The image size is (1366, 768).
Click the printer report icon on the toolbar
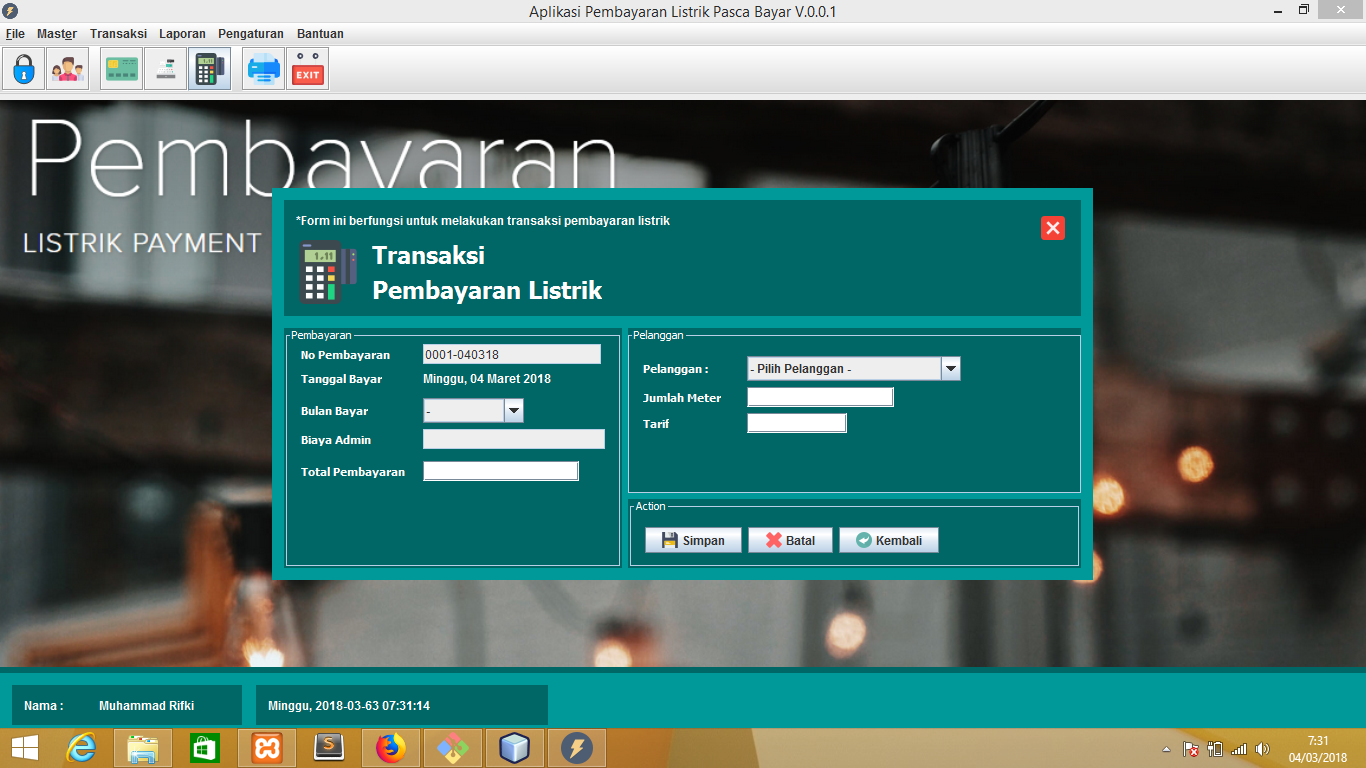point(262,68)
